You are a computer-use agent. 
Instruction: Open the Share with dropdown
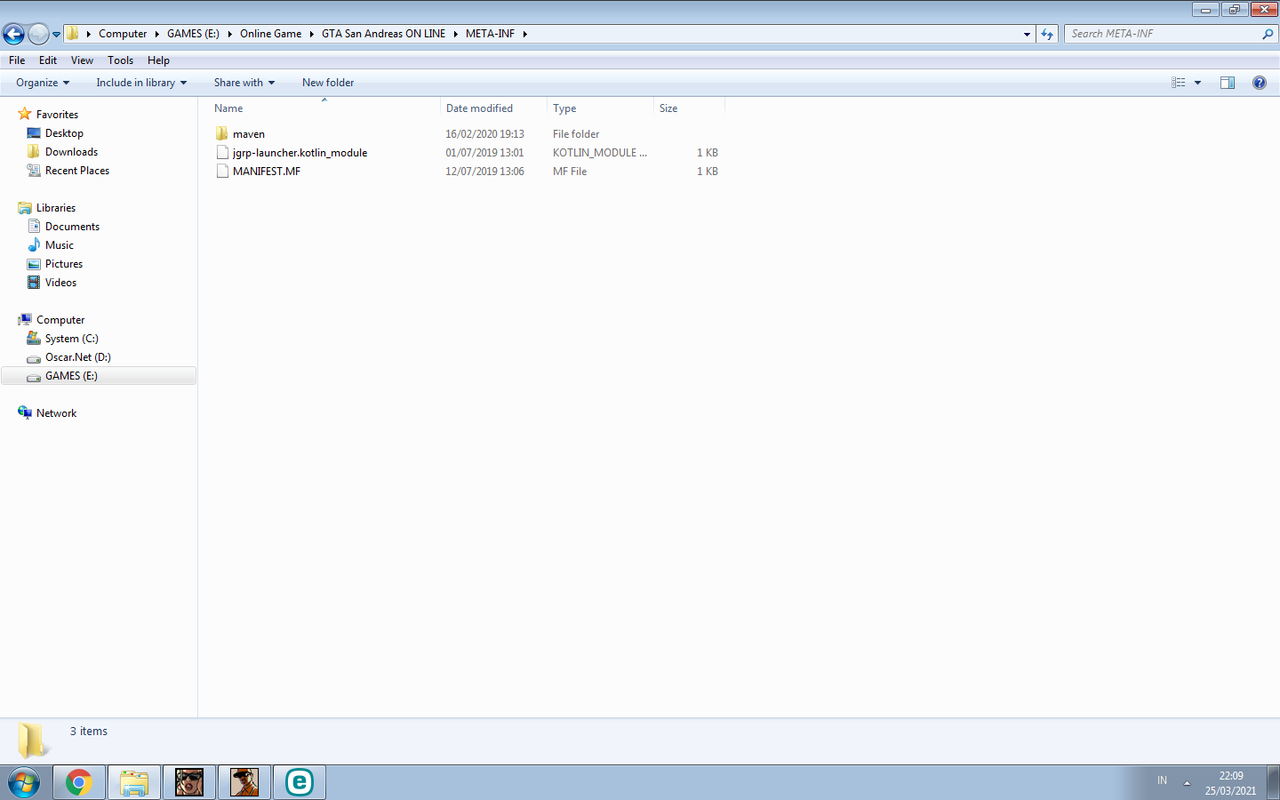(244, 83)
